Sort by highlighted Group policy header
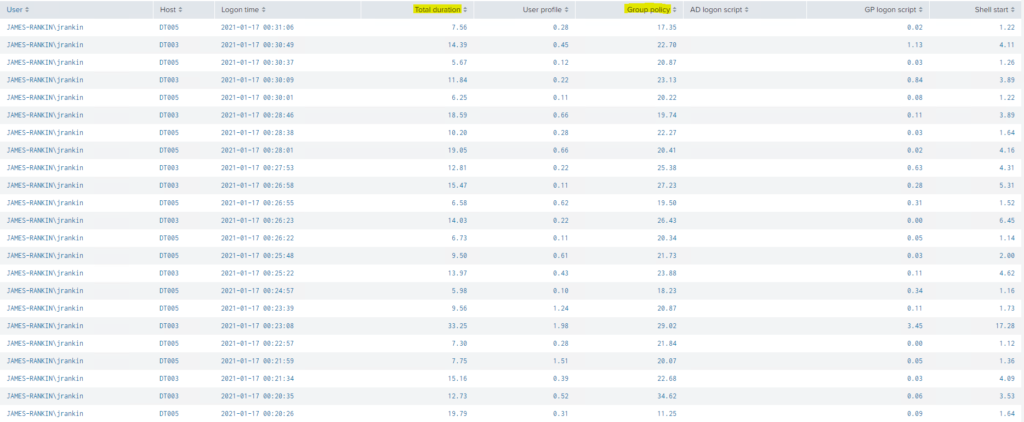 click(651, 10)
